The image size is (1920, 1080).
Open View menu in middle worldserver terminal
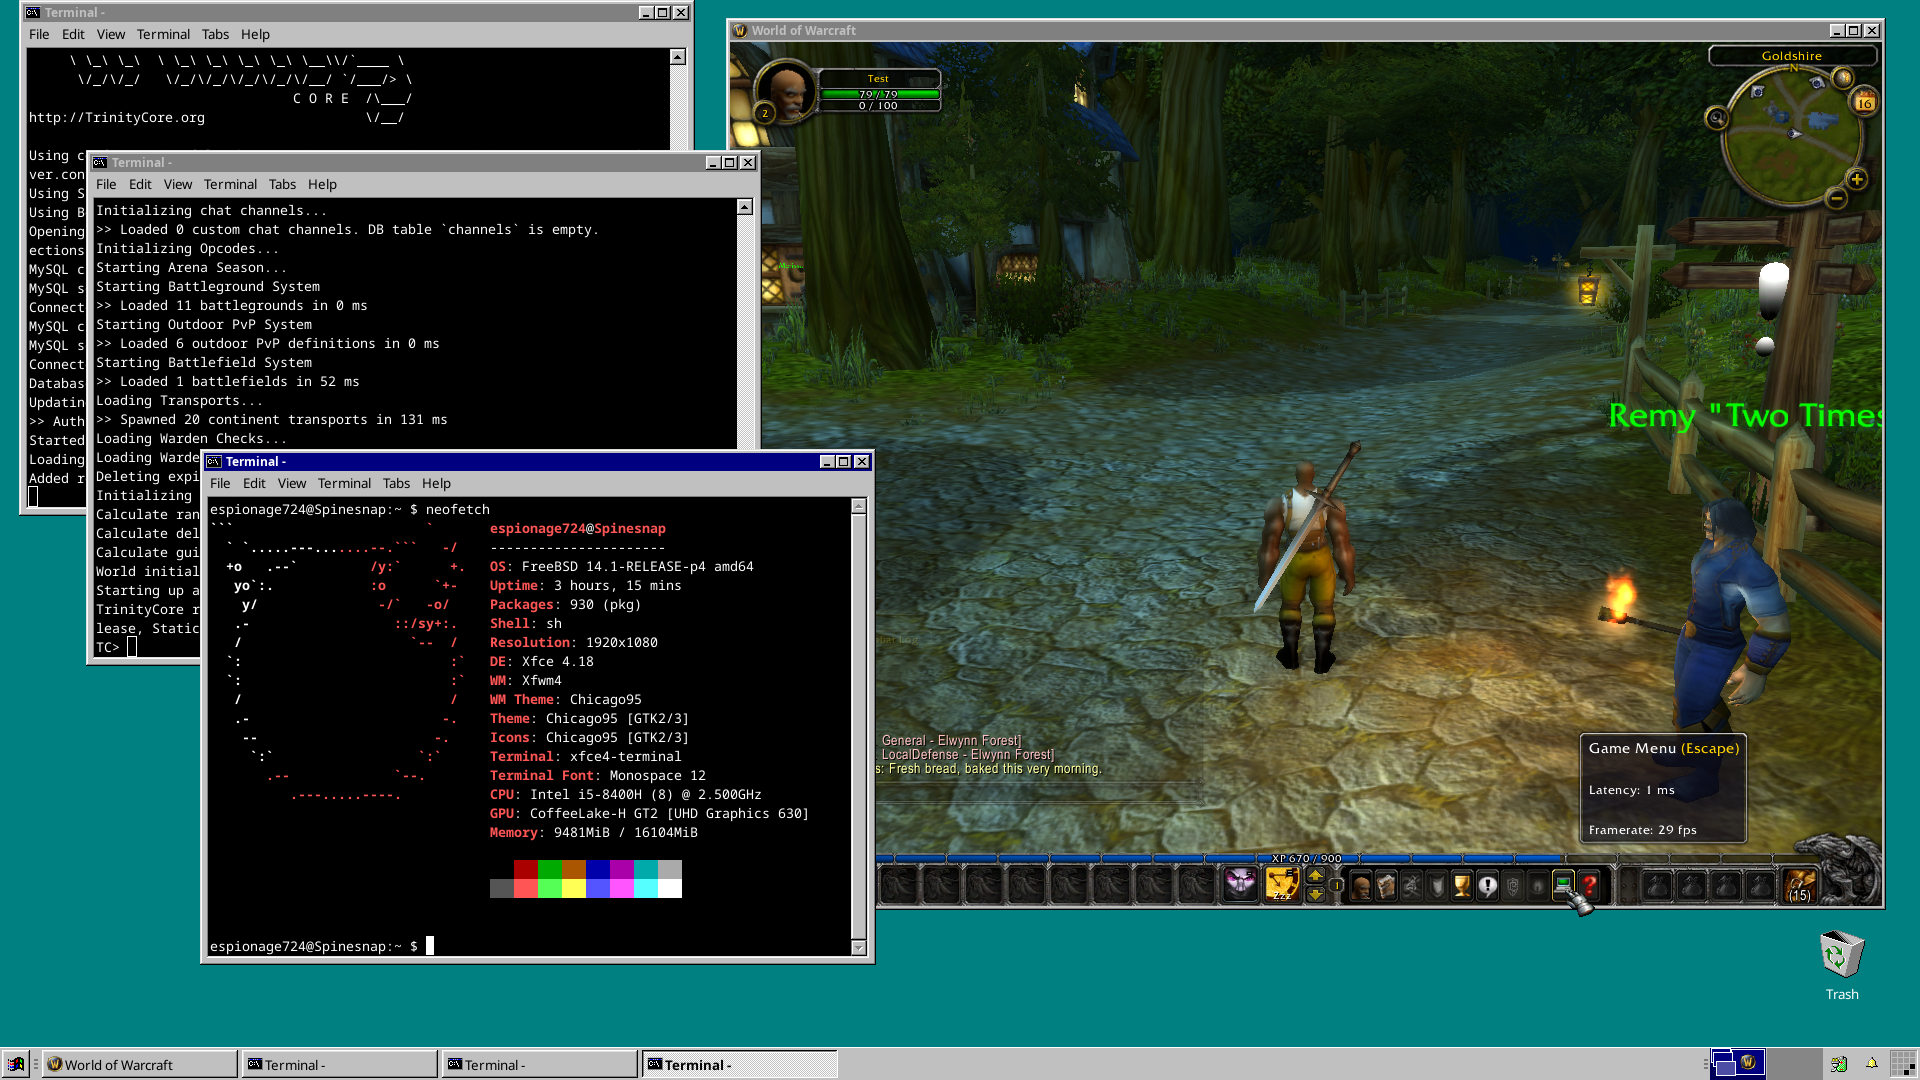pyautogui.click(x=178, y=184)
